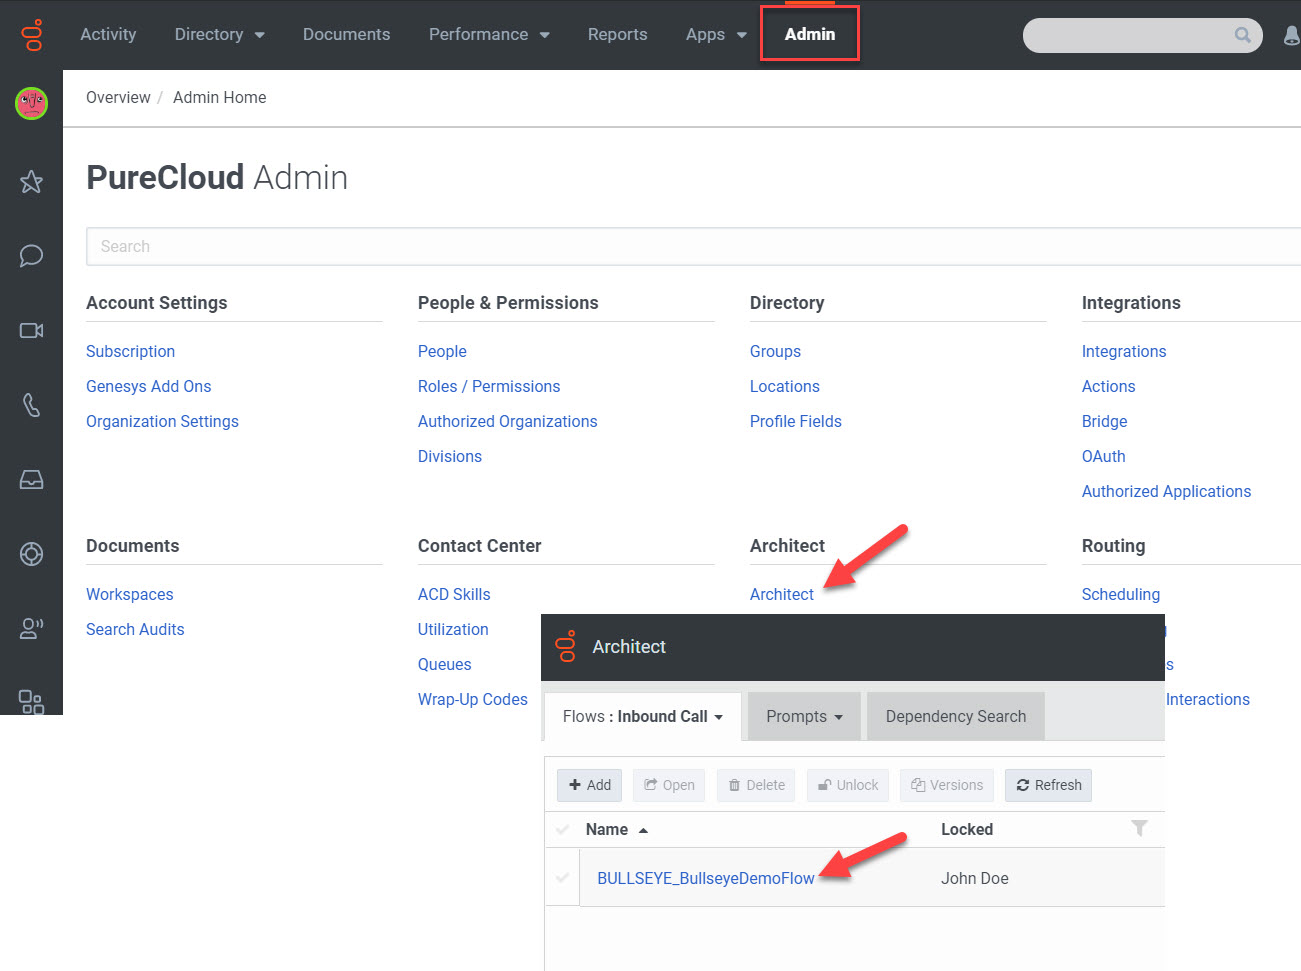Open the Scheduling link
The image size is (1301, 971).
(1121, 594)
